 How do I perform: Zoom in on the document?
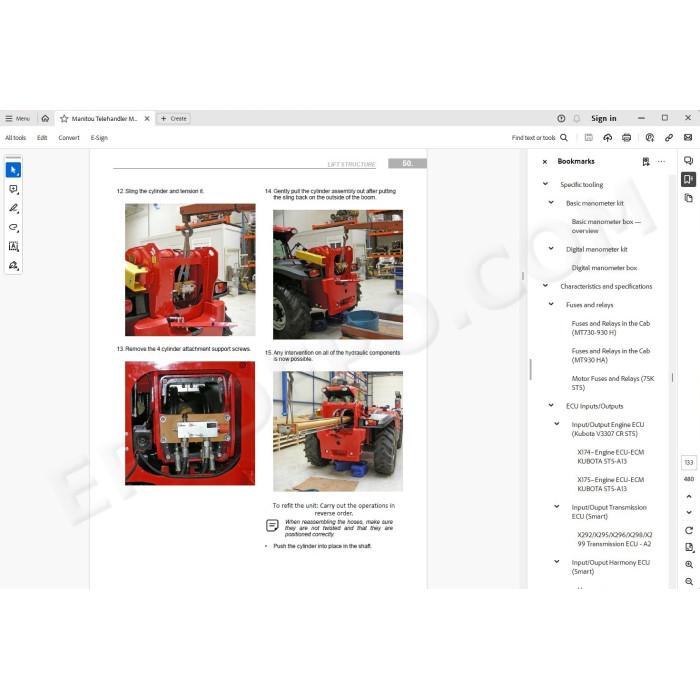[x=689, y=565]
